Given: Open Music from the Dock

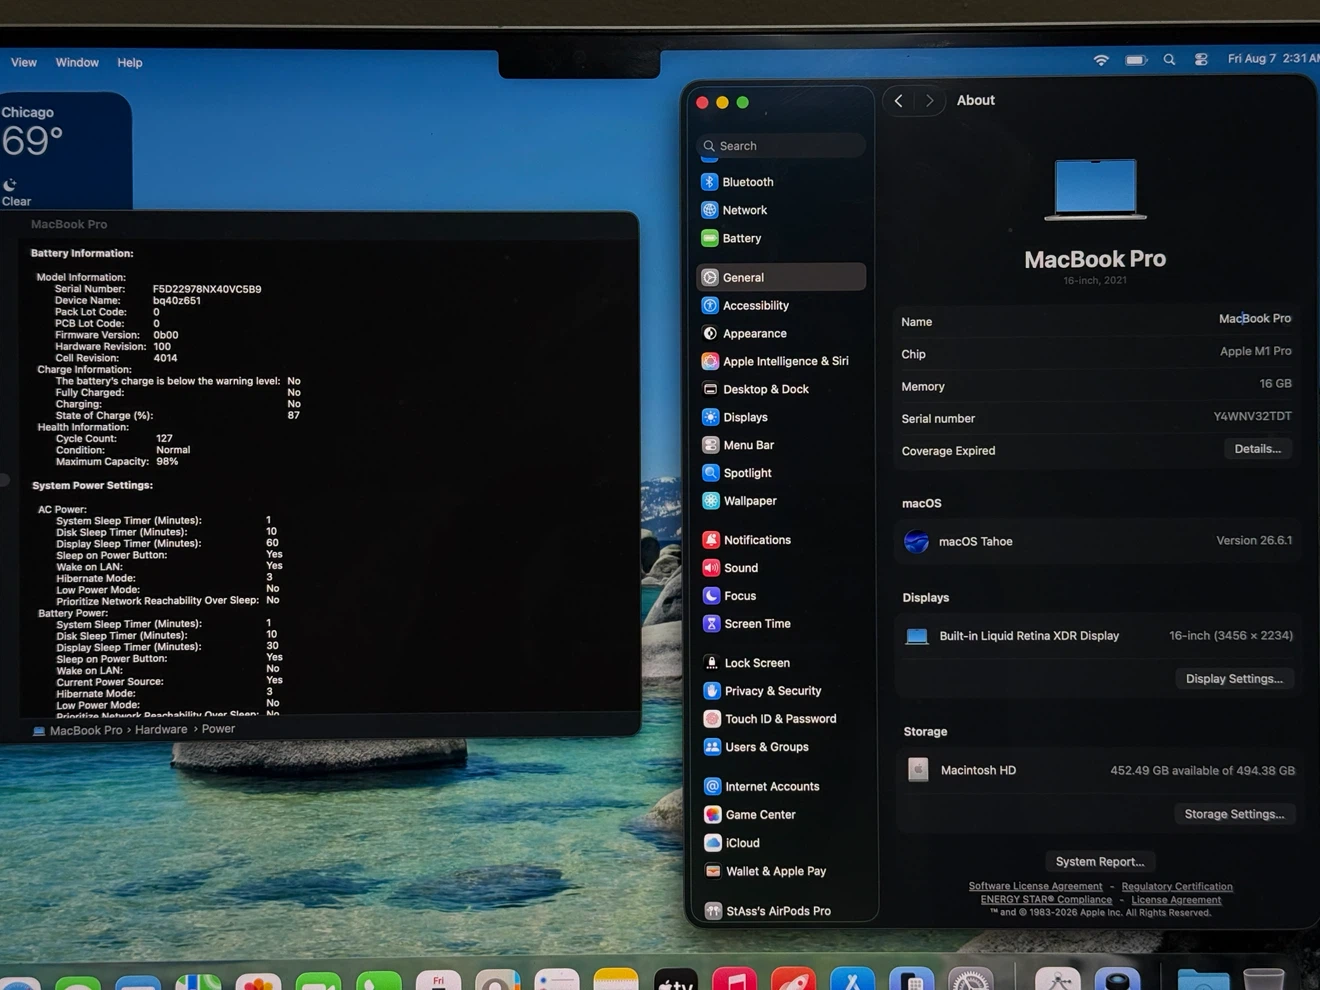Looking at the screenshot, I should tap(735, 980).
